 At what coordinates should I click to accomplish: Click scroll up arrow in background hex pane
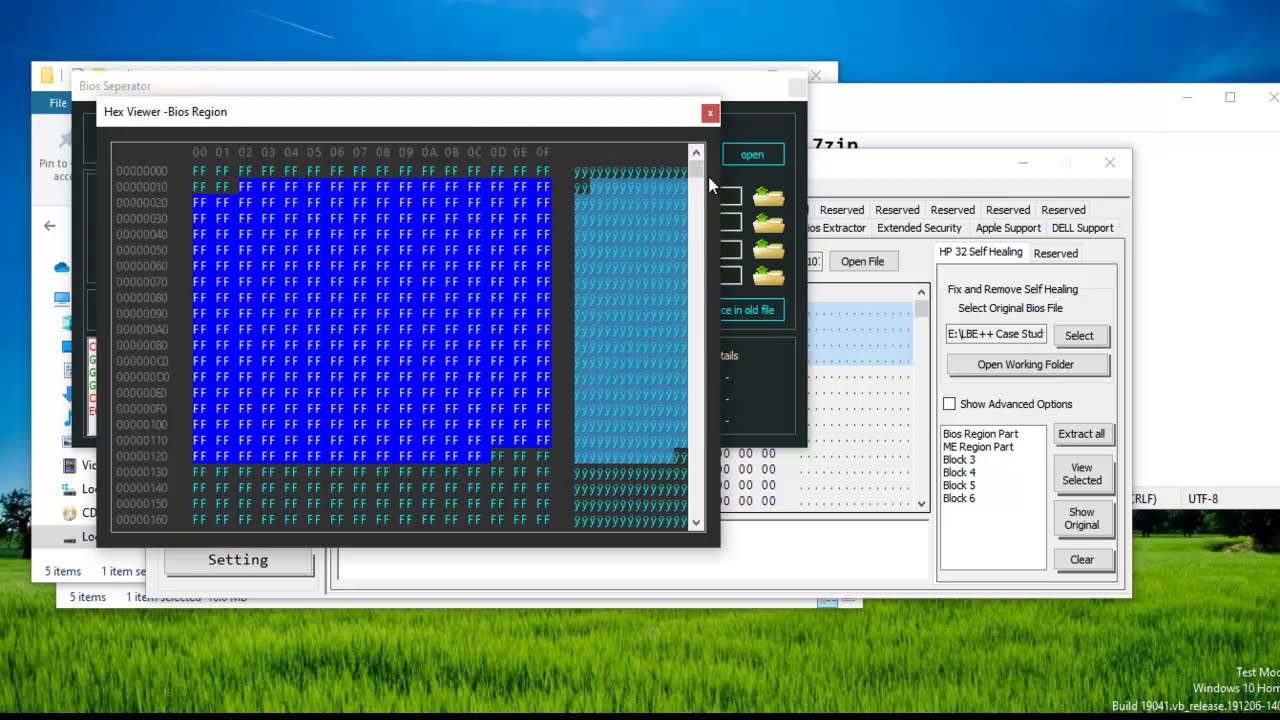(x=922, y=293)
